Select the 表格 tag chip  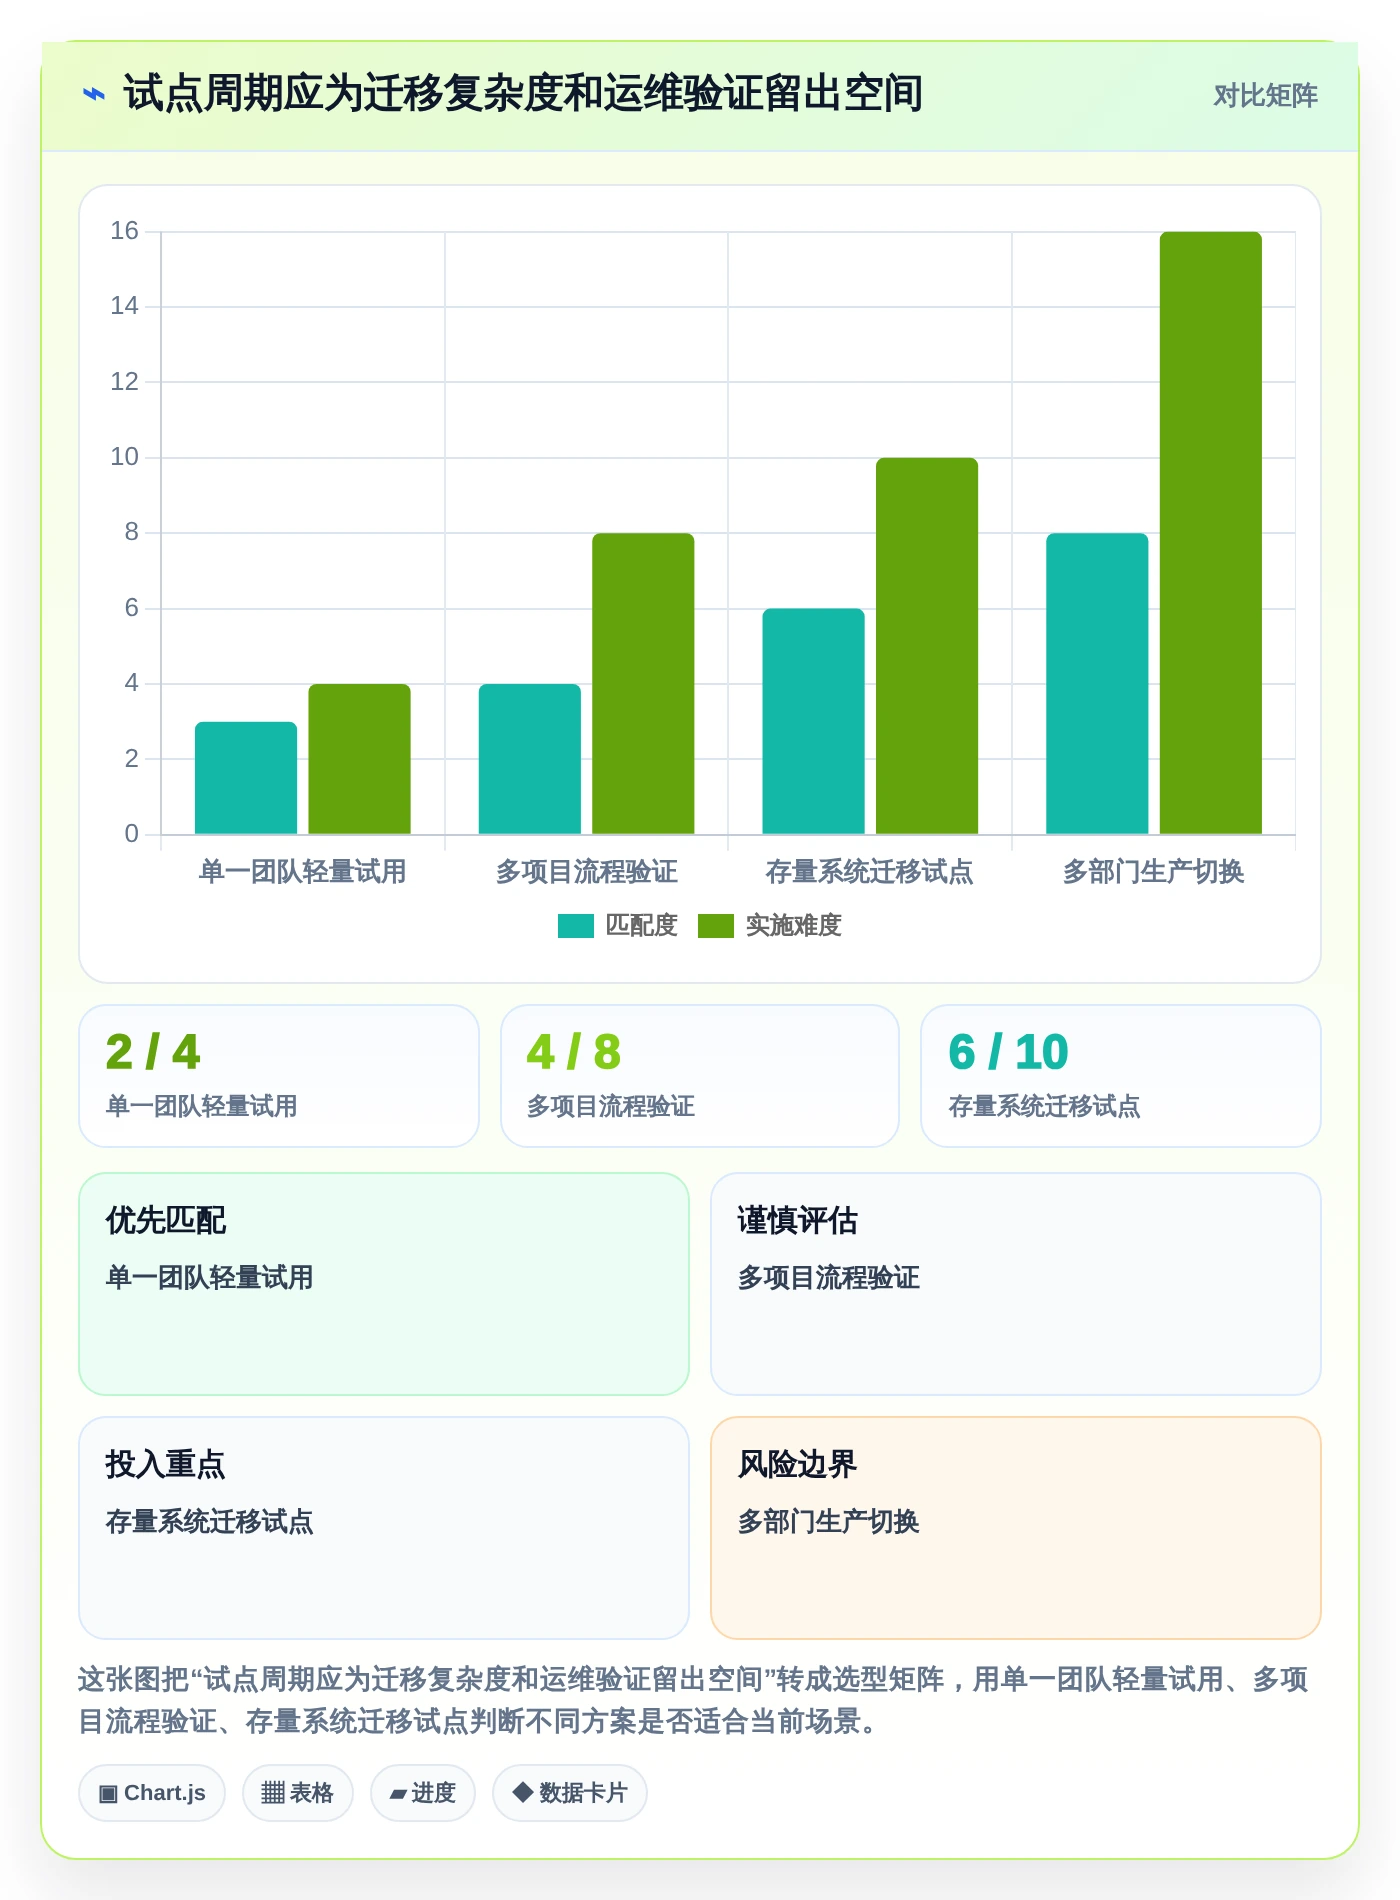(x=297, y=1793)
